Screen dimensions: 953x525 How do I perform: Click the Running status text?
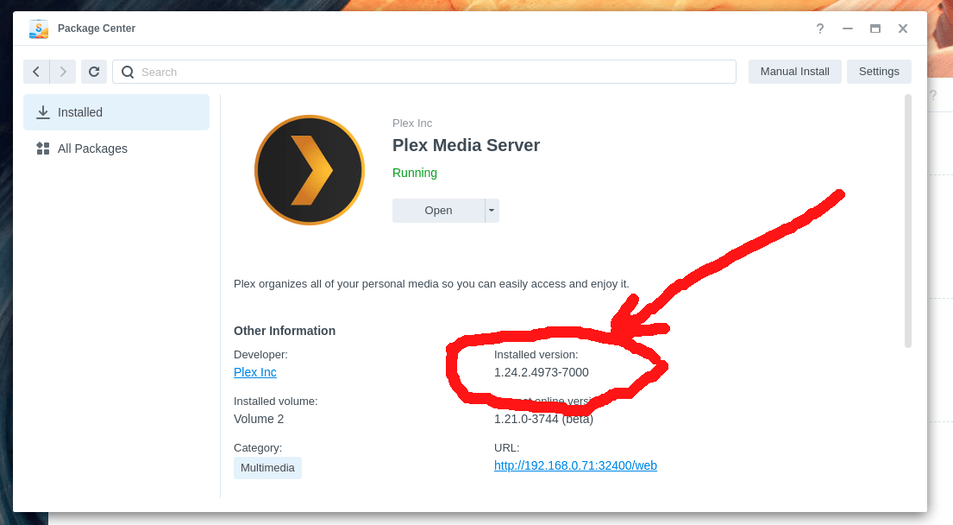pyautogui.click(x=415, y=173)
